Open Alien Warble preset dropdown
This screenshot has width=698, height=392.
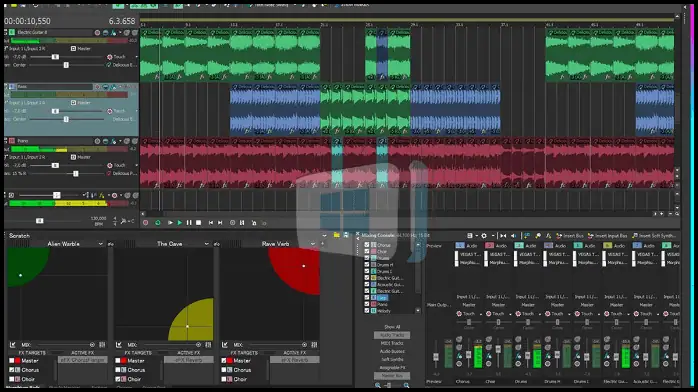(x=101, y=244)
